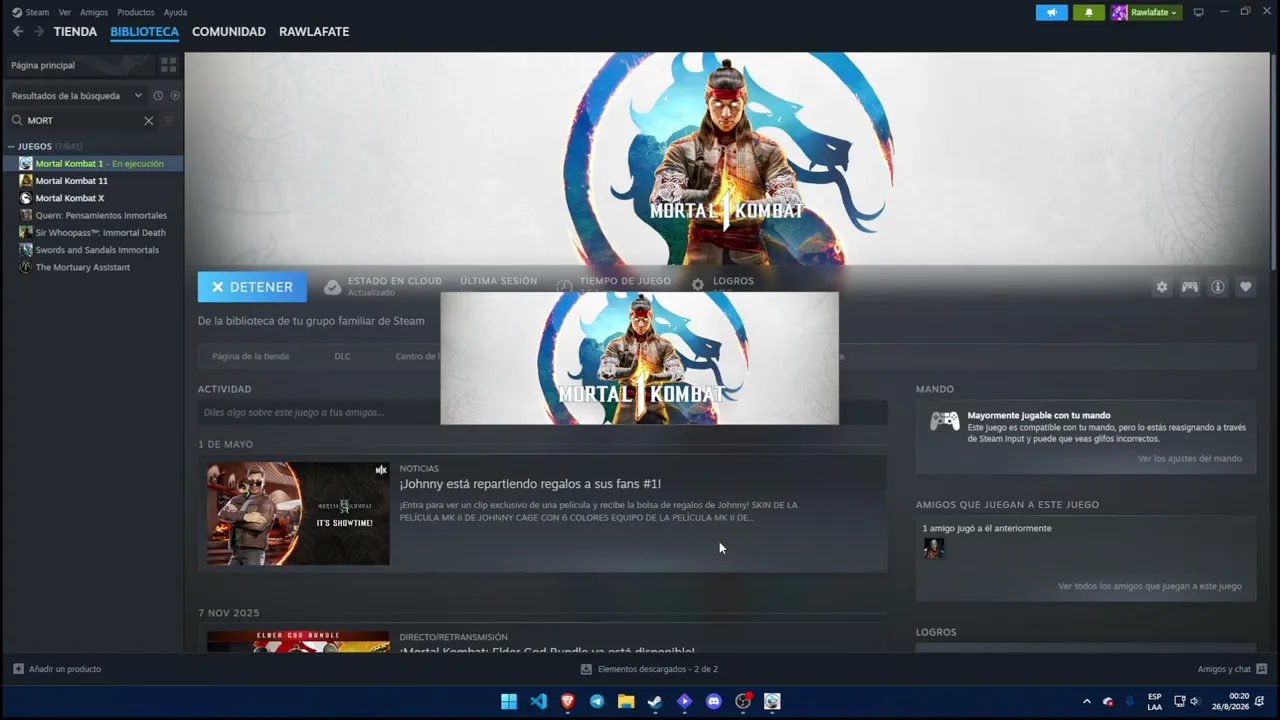The height and width of the screenshot is (720, 1280).
Task: Collapse the JUEGOS category
Action: [x=11, y=147]
